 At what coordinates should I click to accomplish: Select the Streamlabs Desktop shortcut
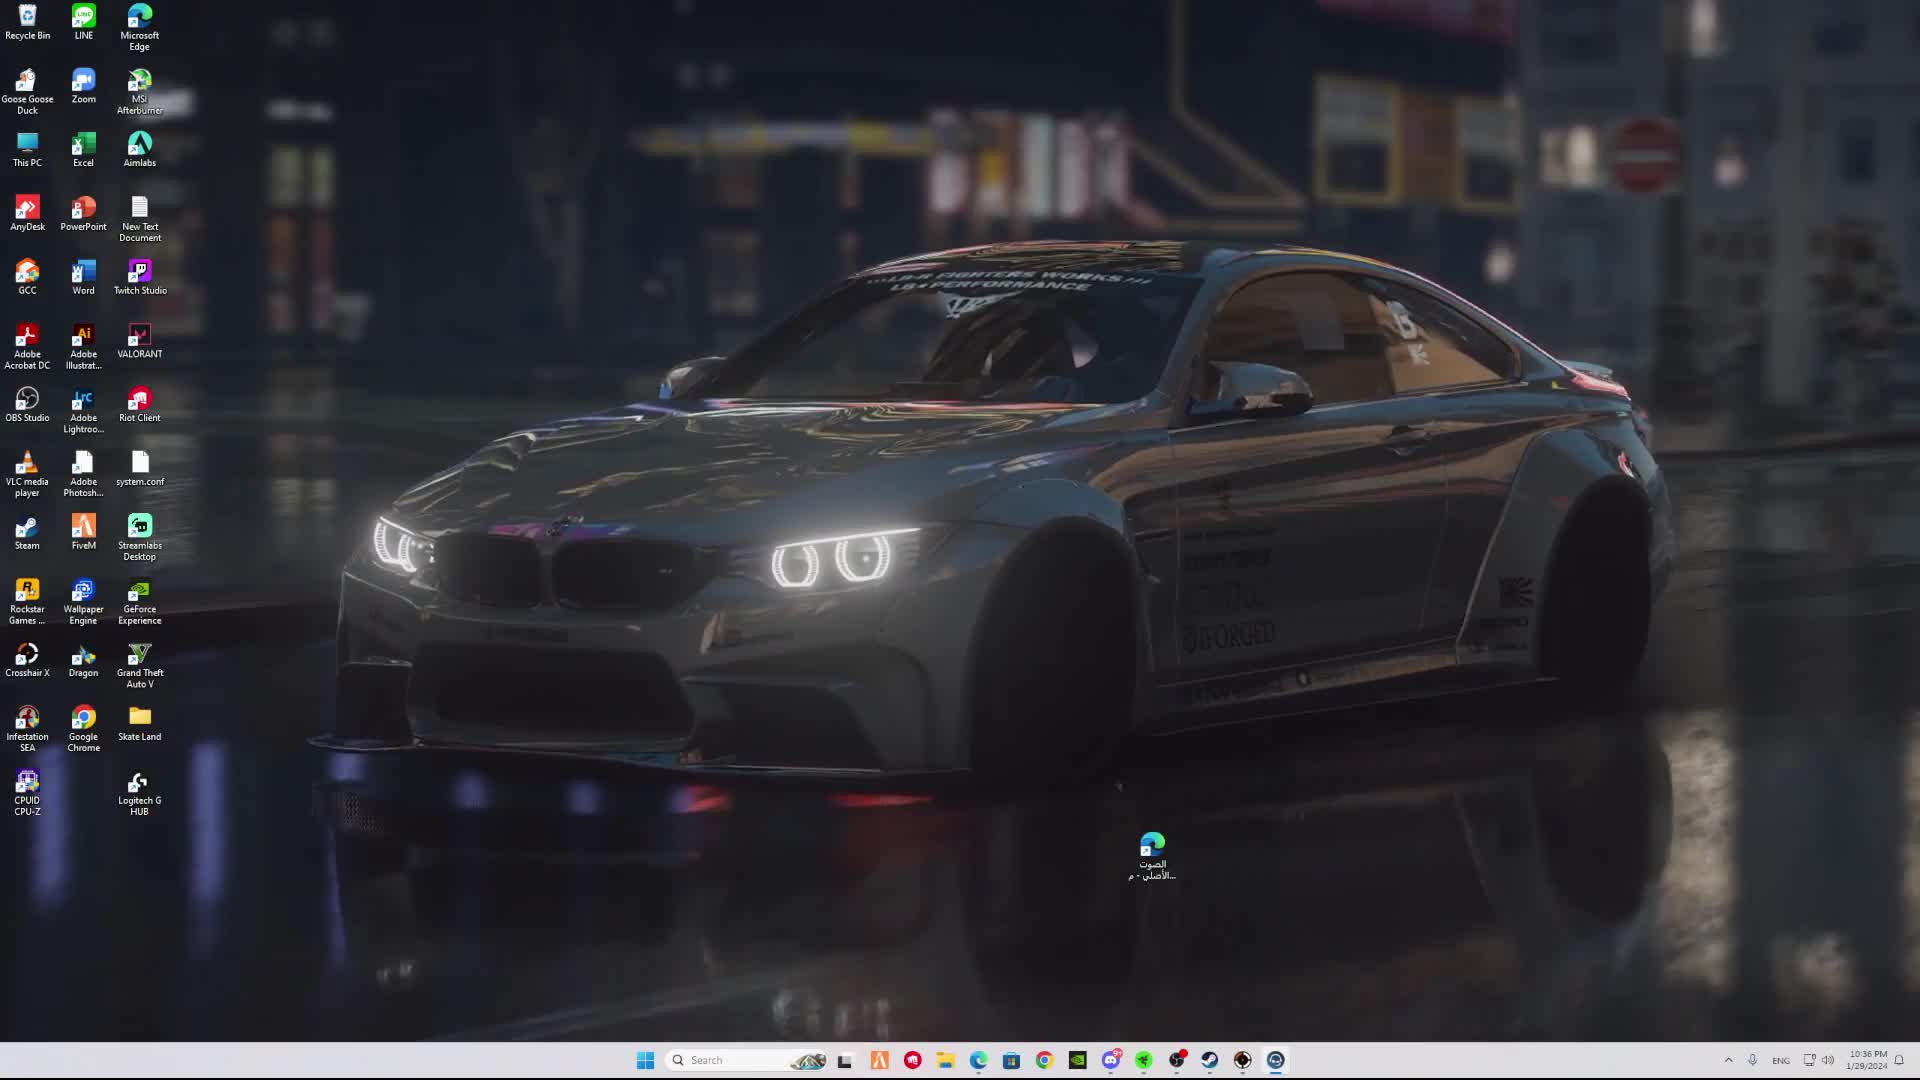coord(139,538)
